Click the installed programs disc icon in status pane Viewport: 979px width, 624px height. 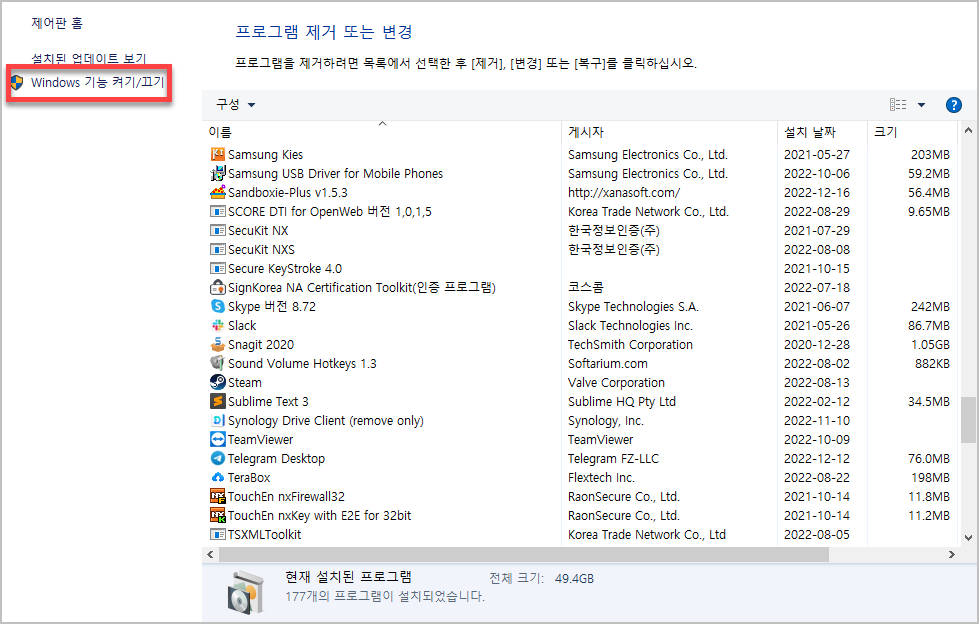pyautogui.click(x=245, y=592)
